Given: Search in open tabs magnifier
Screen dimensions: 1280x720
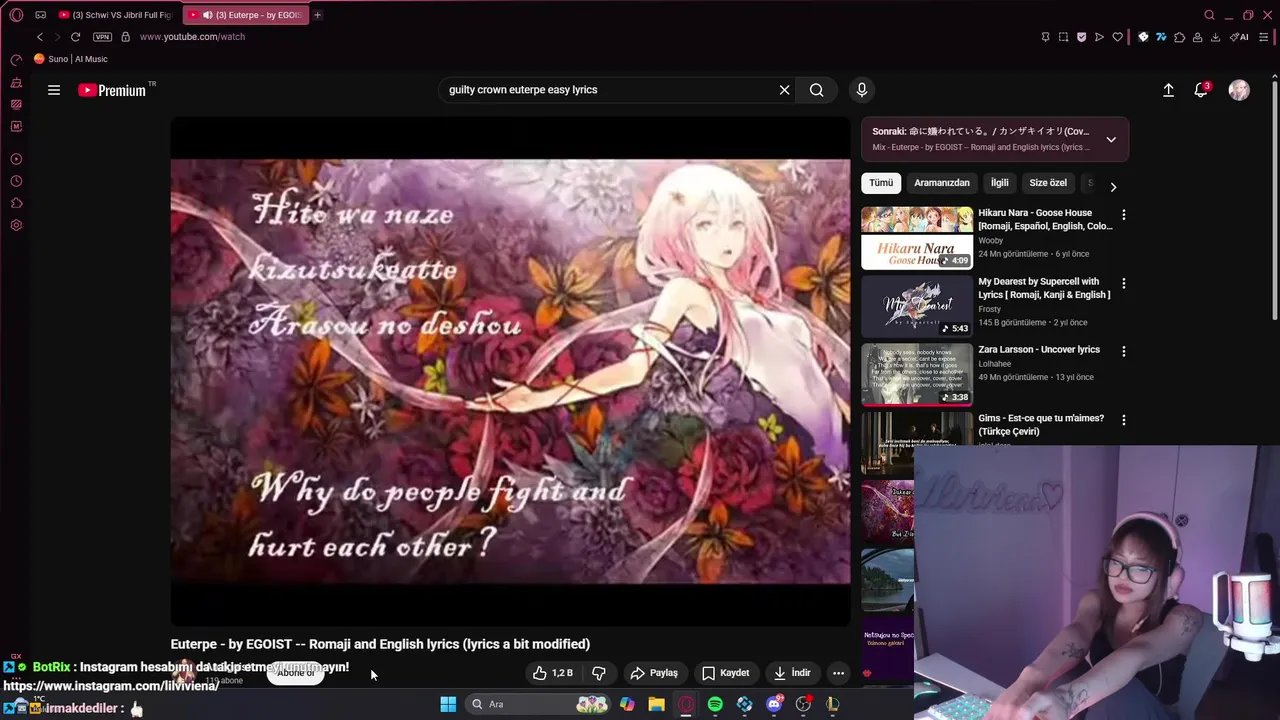Looking at the screenshot, I should pos(1209,15).
